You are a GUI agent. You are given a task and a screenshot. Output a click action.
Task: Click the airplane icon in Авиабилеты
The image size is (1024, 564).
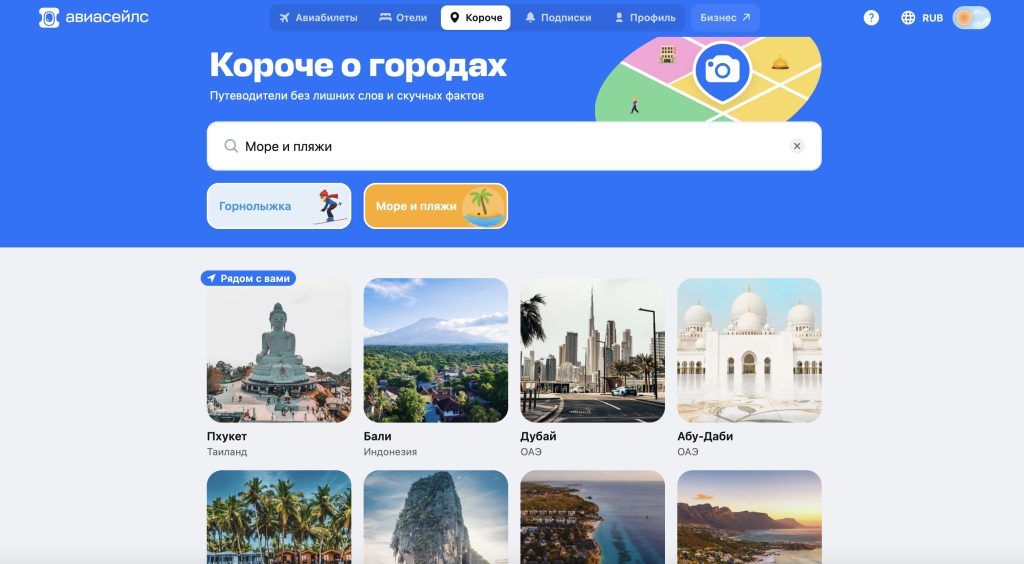click(284, 18)
